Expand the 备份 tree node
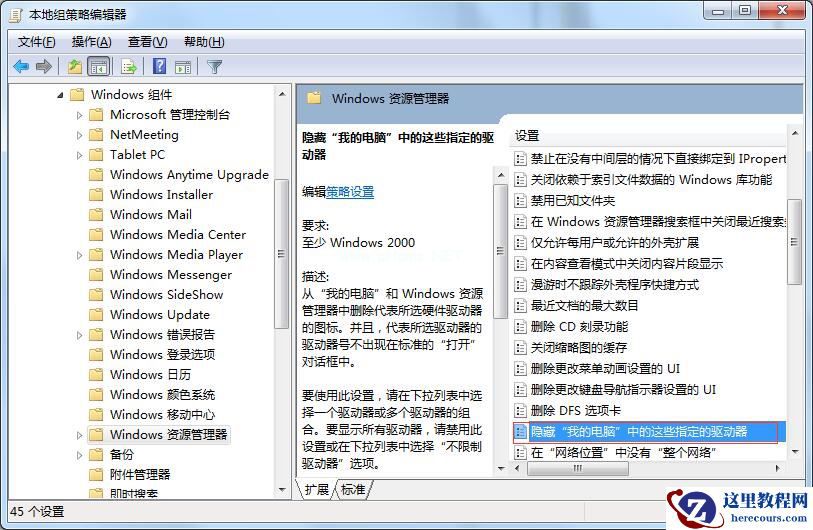Screen dimensions: 813x530 pyautogui.click(x=79, y=455)
